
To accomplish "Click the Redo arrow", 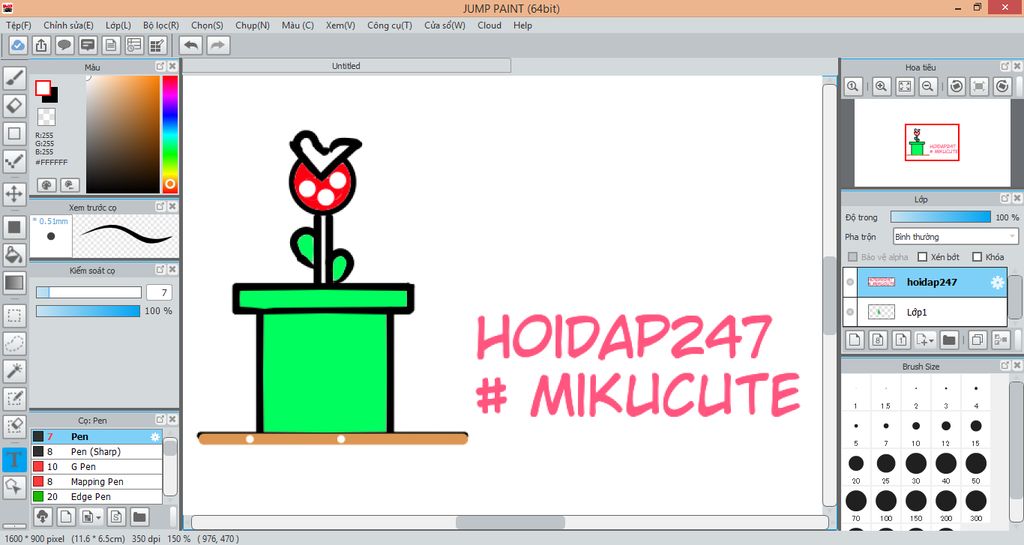I will tap(218, 45).
